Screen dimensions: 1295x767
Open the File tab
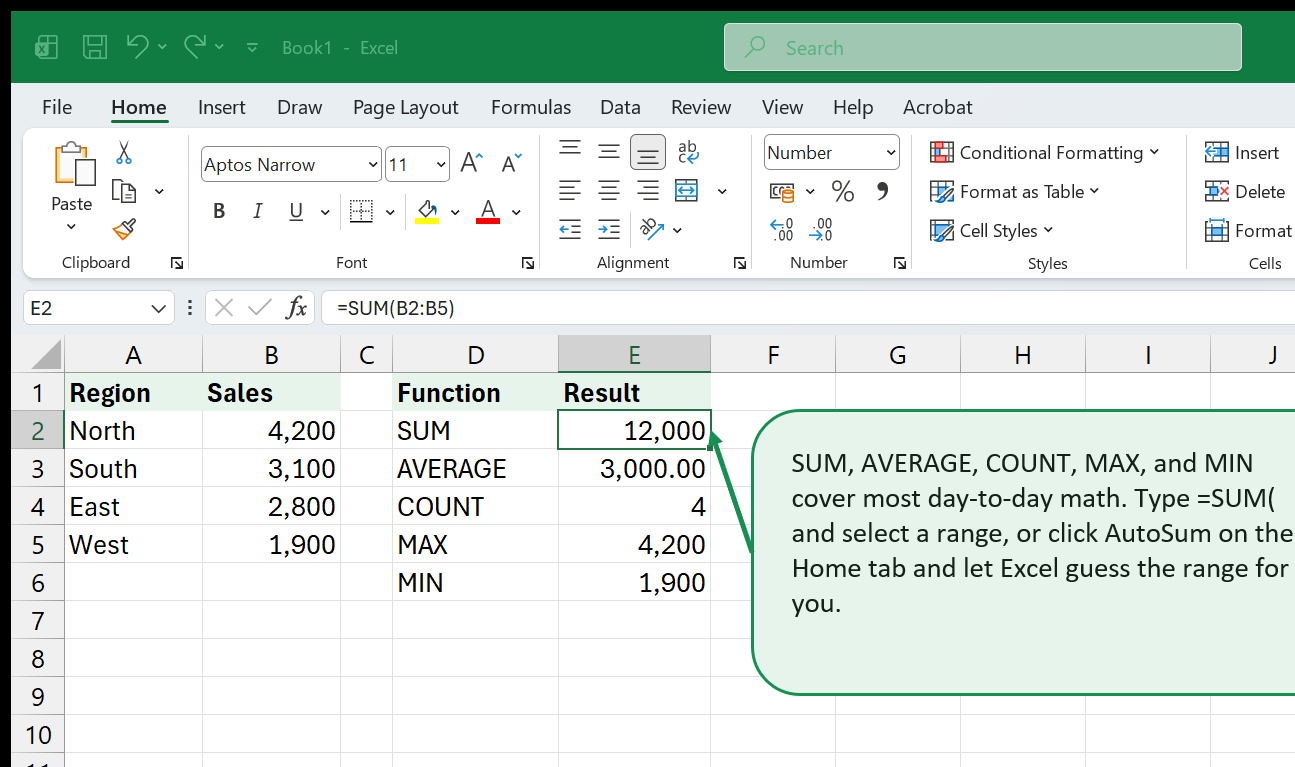(x=57, y=107)
